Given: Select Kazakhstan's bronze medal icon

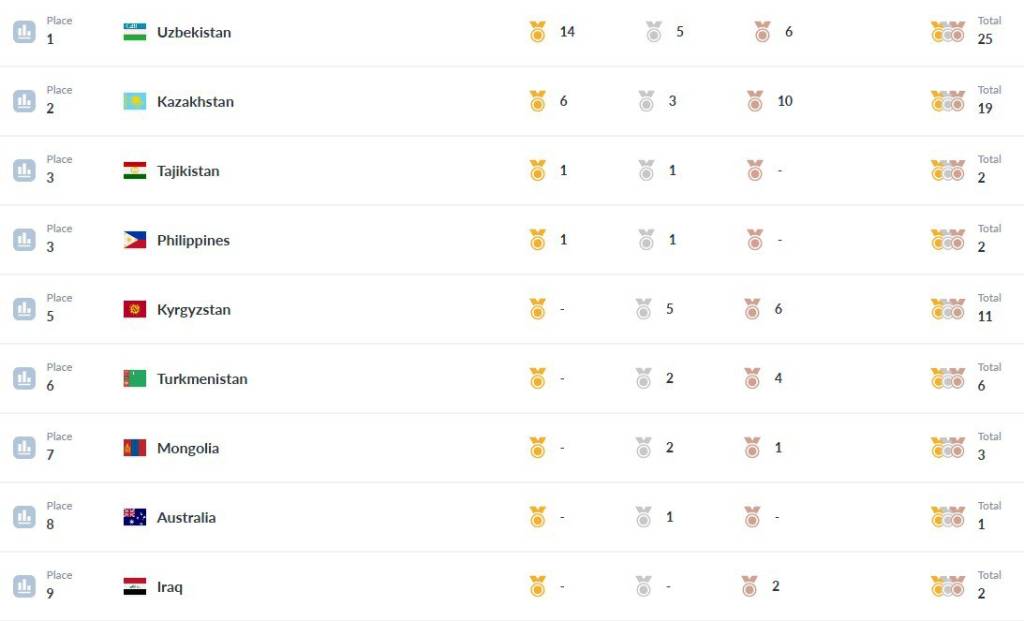Looking at the screenshot, I should tap(755, 101).
